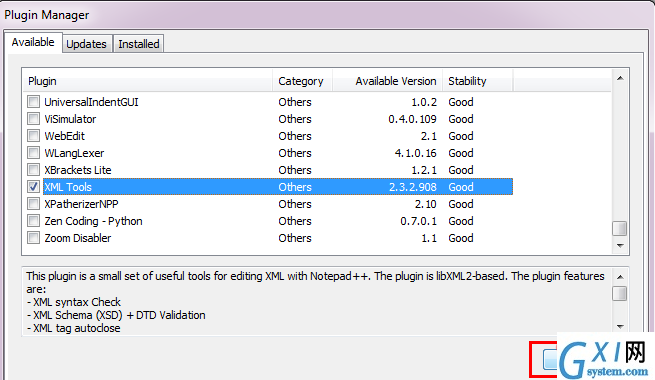This screenshot has height=380, width=655.
Task: Enable the WLangLexer plugin checkbox
Action: coord(33,153)
